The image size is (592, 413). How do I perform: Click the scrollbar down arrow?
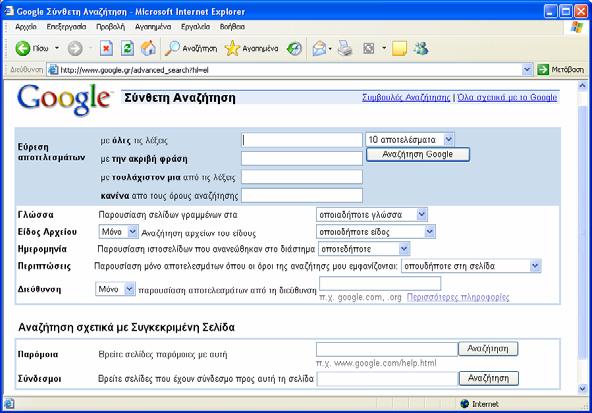(583, 388)
